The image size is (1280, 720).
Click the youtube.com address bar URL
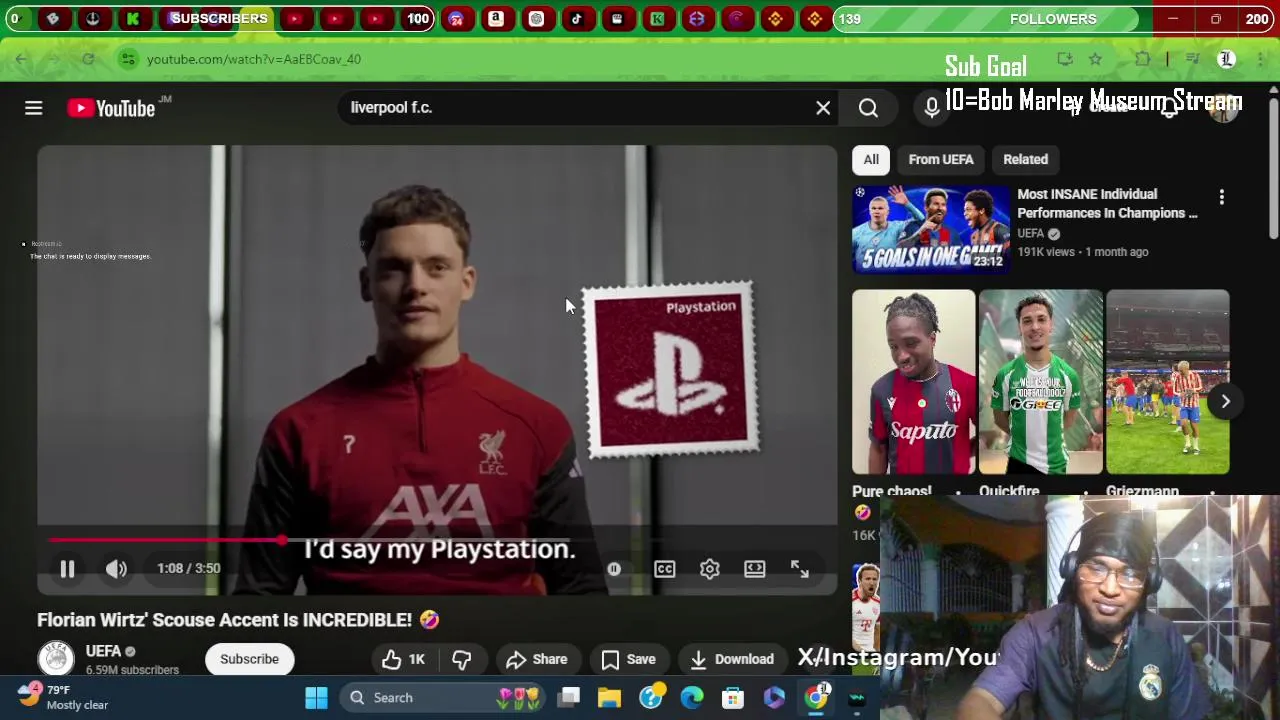[x=254, y=59]
